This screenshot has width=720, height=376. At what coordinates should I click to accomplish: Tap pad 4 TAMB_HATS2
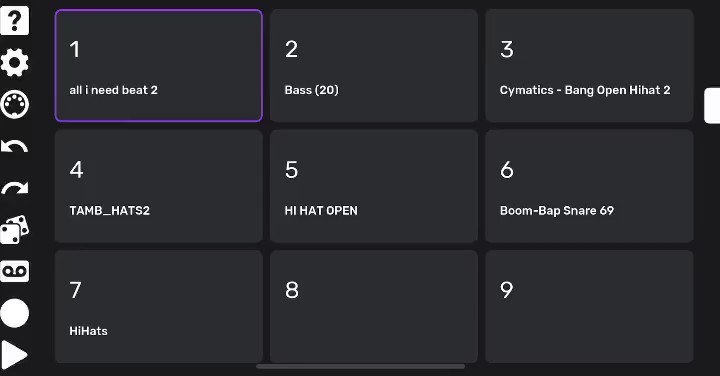tap(159, 186)
